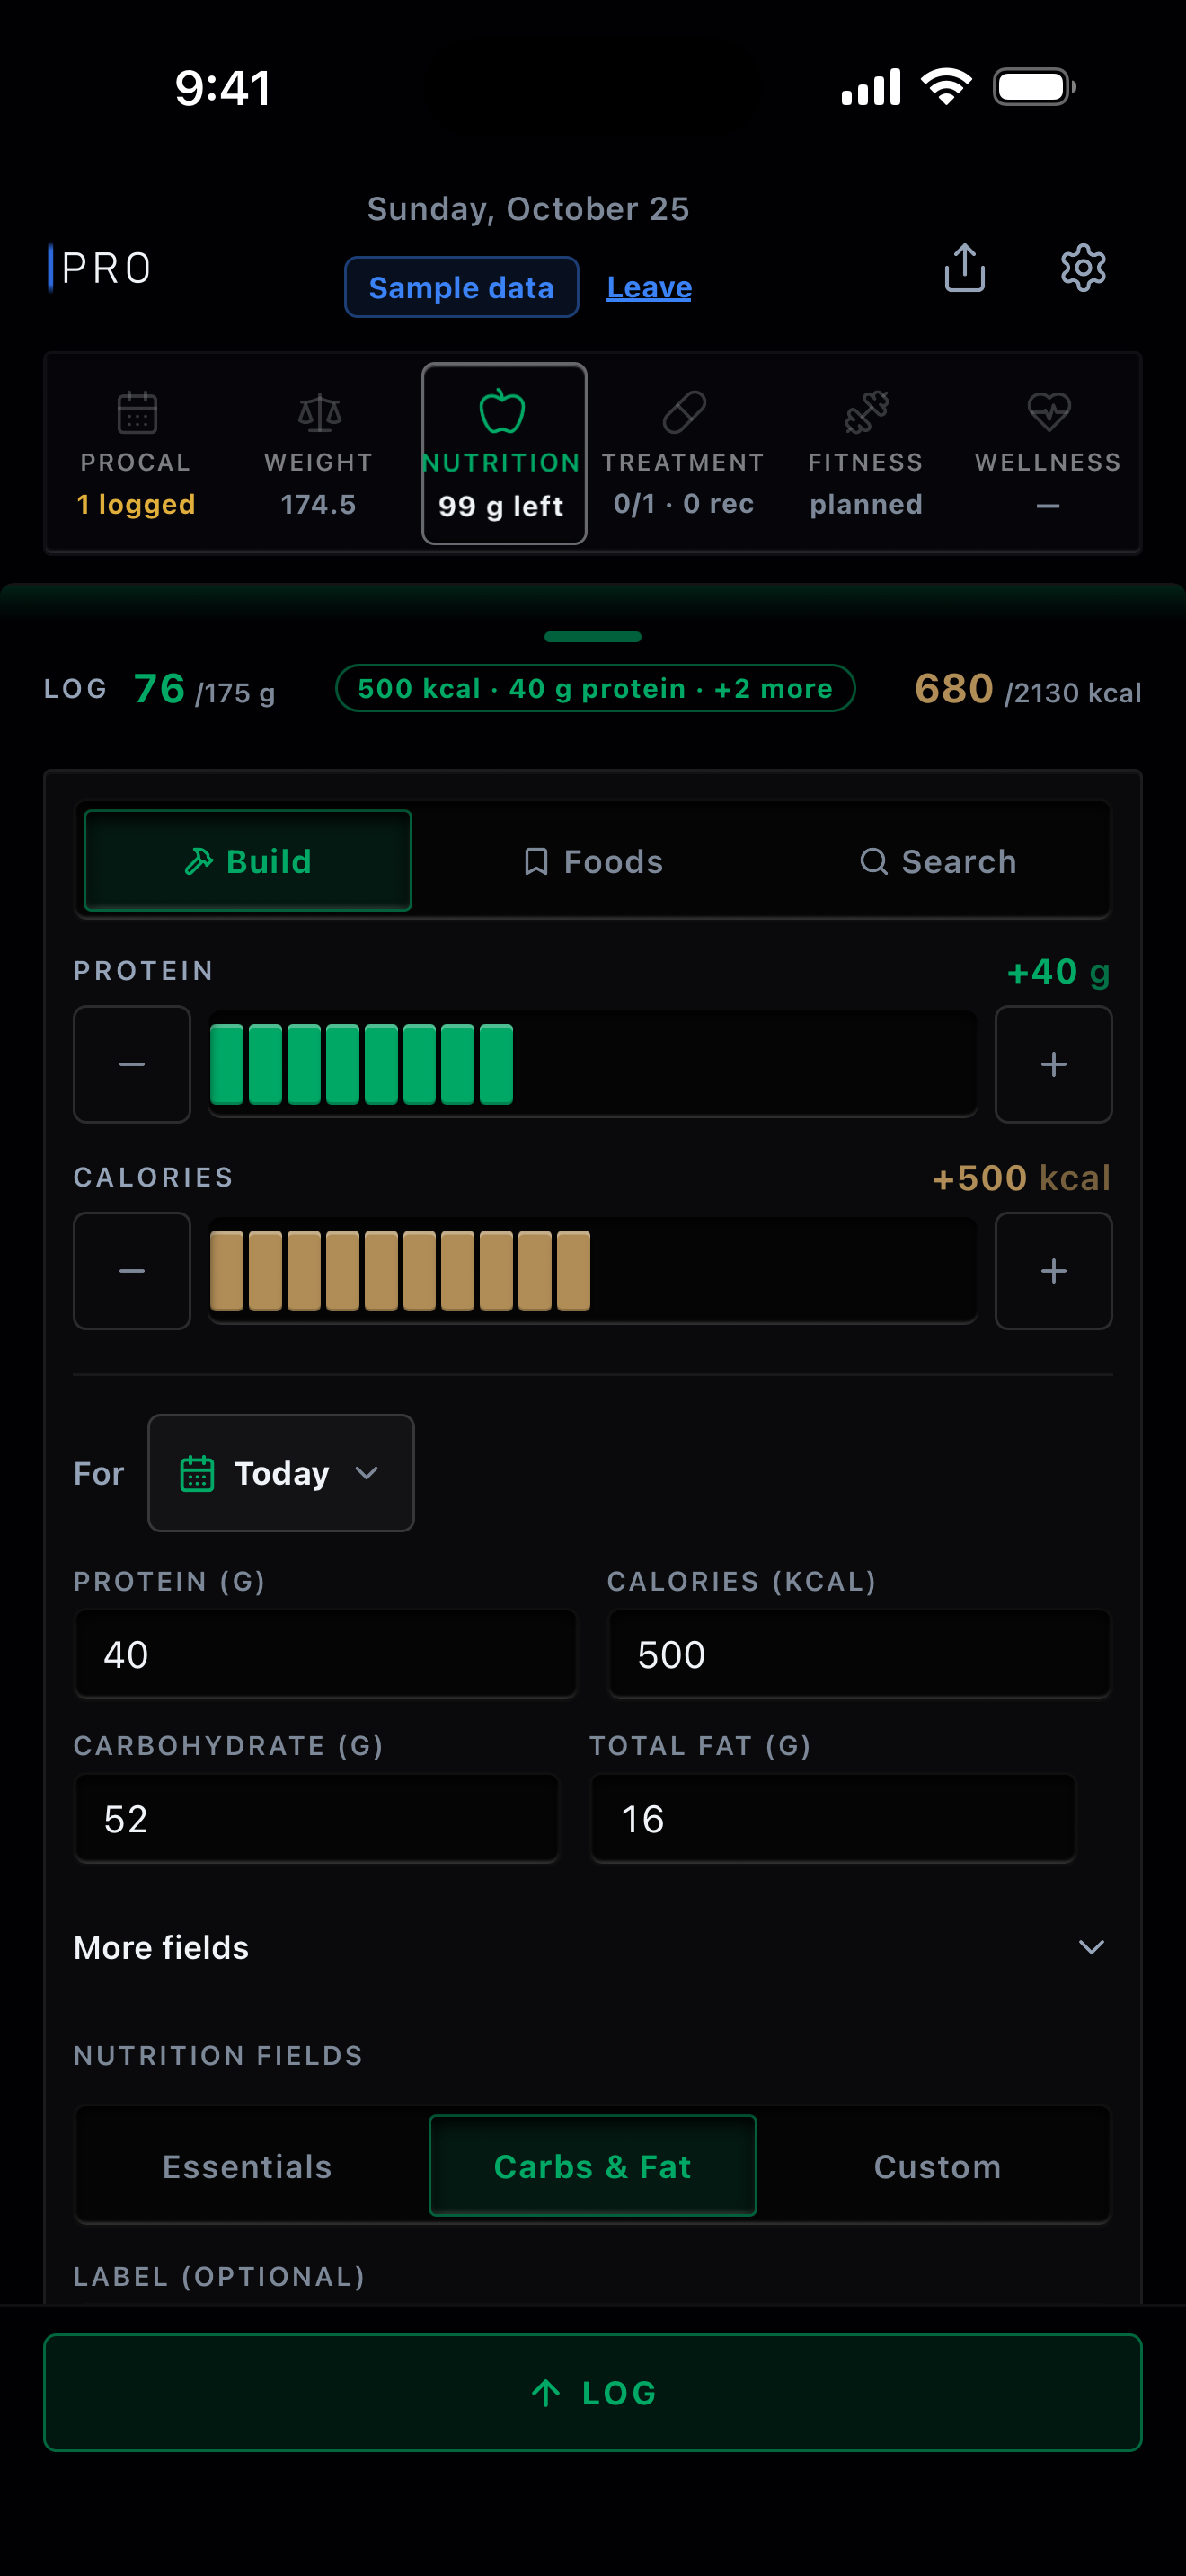The height and width of the screenshot is (2576, 1186).
Task: Tap the Sample data badge
Action: [x=461, y=288]
